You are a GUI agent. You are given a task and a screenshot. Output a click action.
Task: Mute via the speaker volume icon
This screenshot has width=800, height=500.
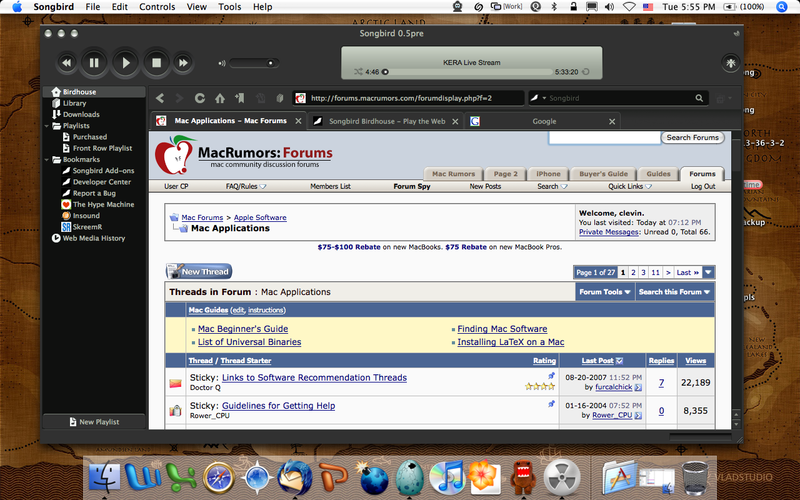(222, 63)
